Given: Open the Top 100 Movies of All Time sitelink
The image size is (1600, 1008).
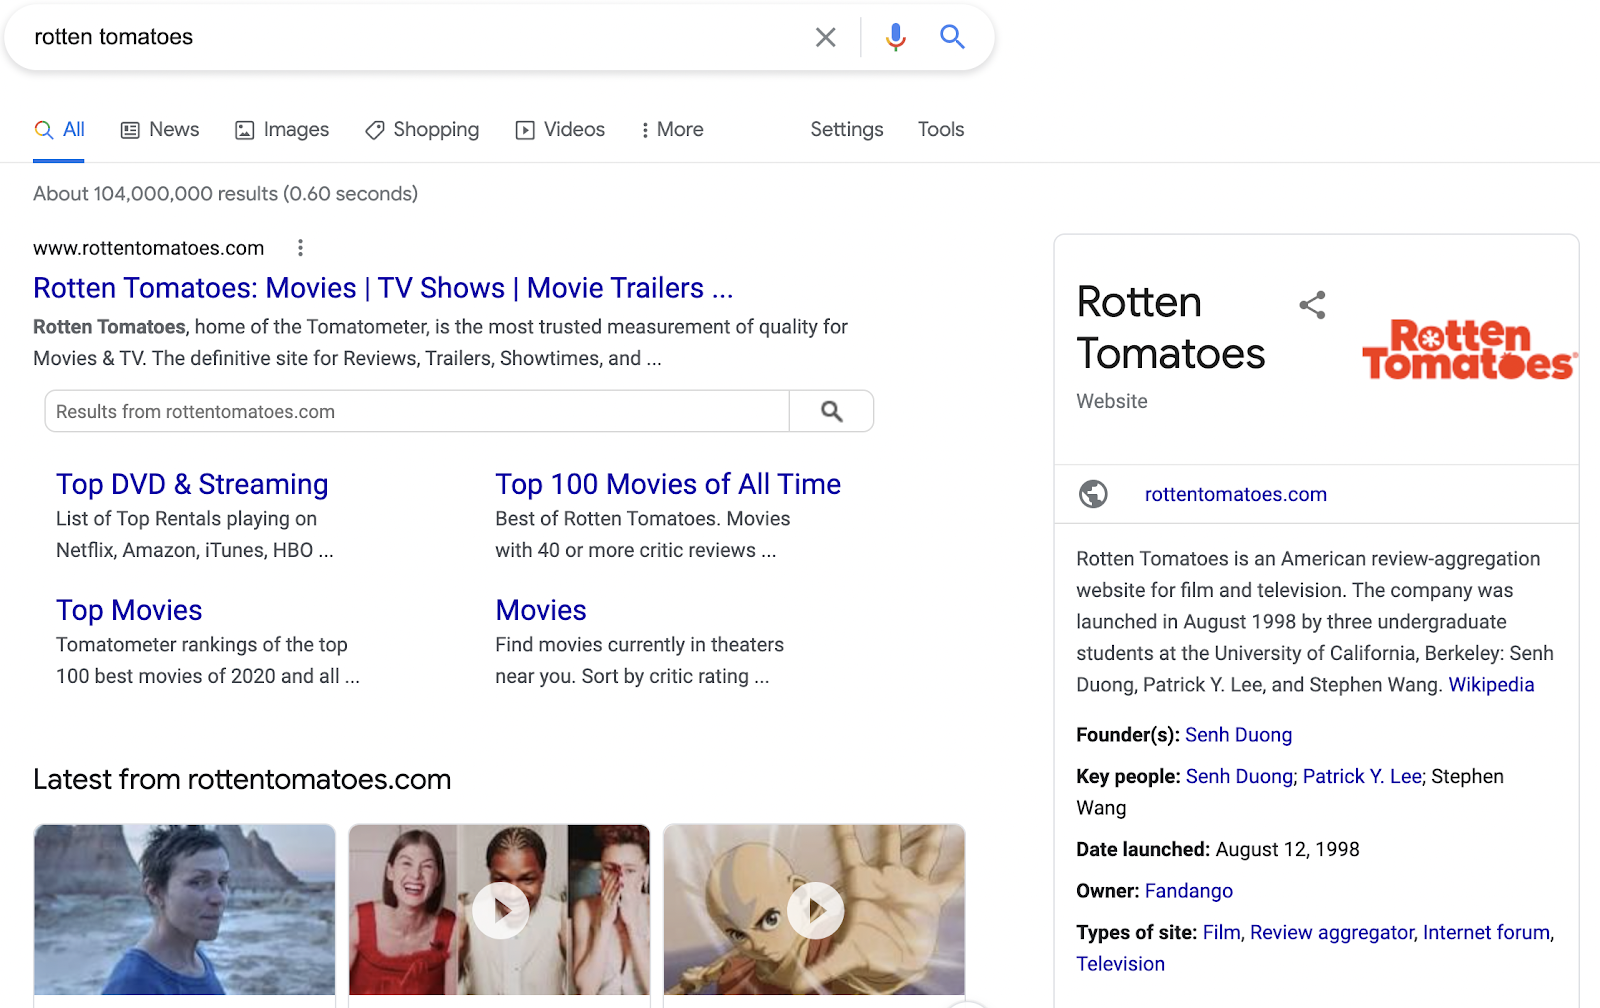Looking at the screenshot, I should coord(668,484).
